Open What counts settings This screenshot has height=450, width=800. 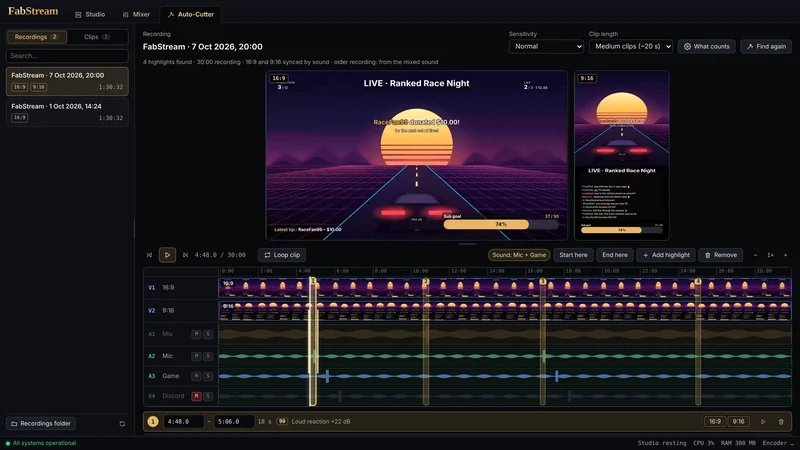[x=707, y=46]
